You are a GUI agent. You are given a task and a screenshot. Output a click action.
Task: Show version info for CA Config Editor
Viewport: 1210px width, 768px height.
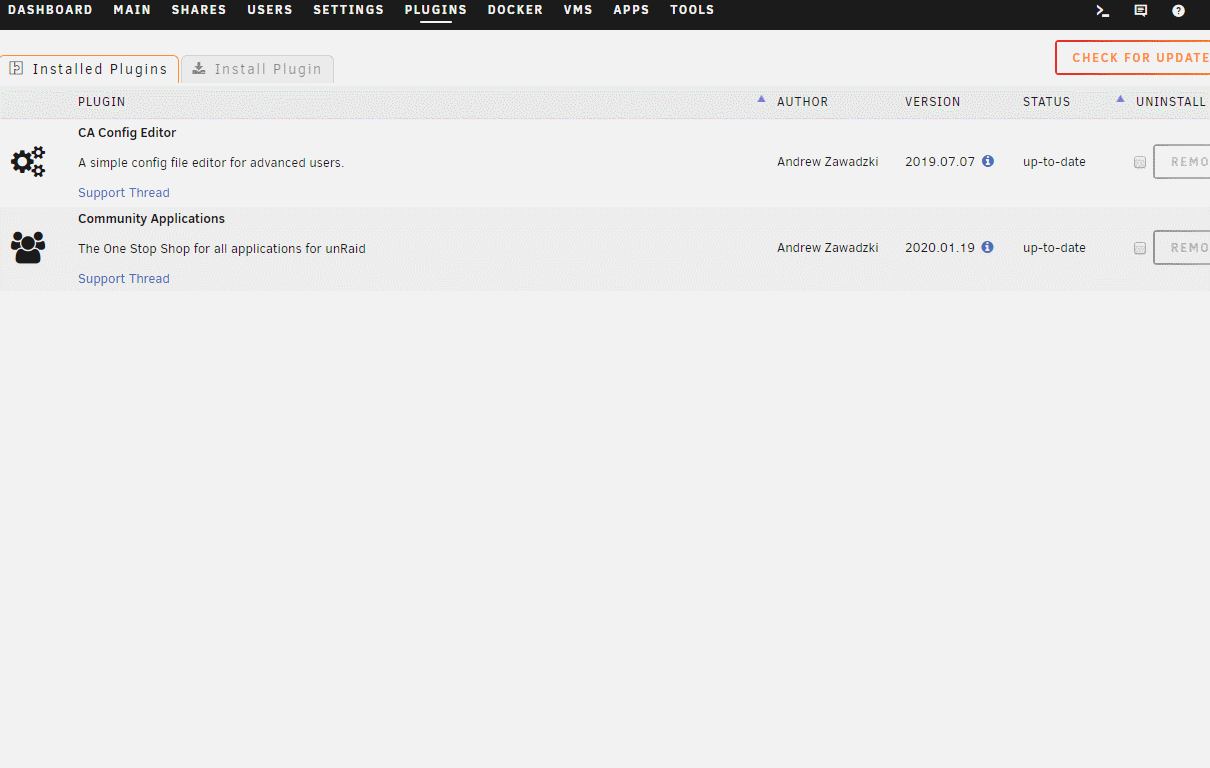click(988, 161)
